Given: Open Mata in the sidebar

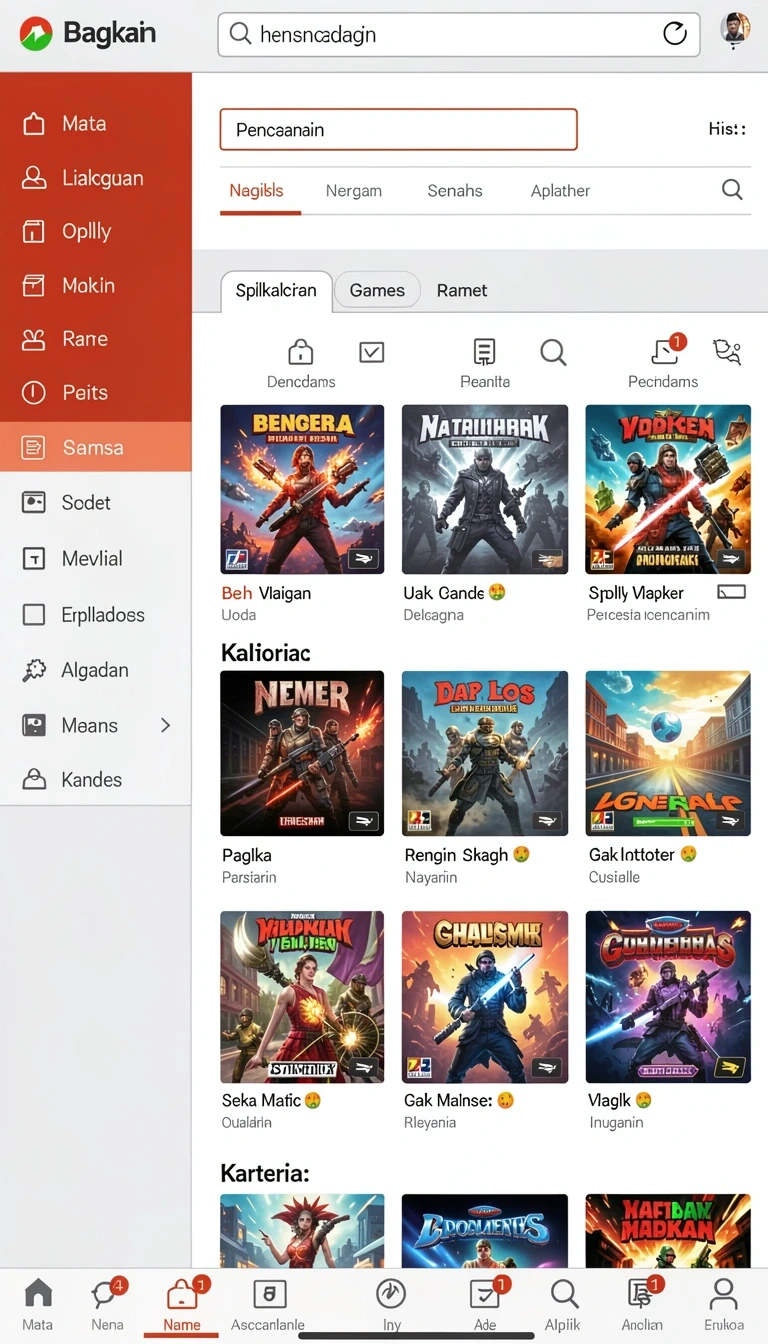Looking at the screenshot, I should (x=96, y=124).
